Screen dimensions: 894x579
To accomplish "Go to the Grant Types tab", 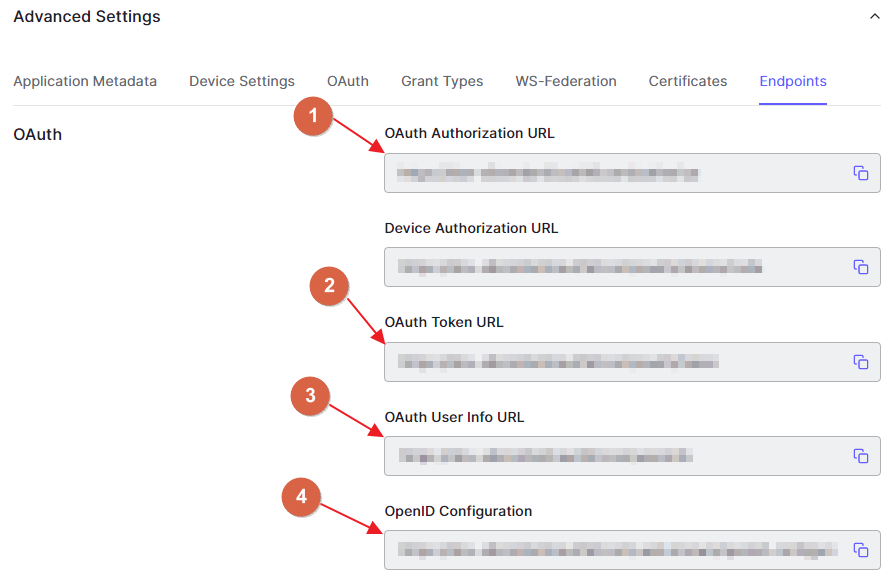I will 442,81.
